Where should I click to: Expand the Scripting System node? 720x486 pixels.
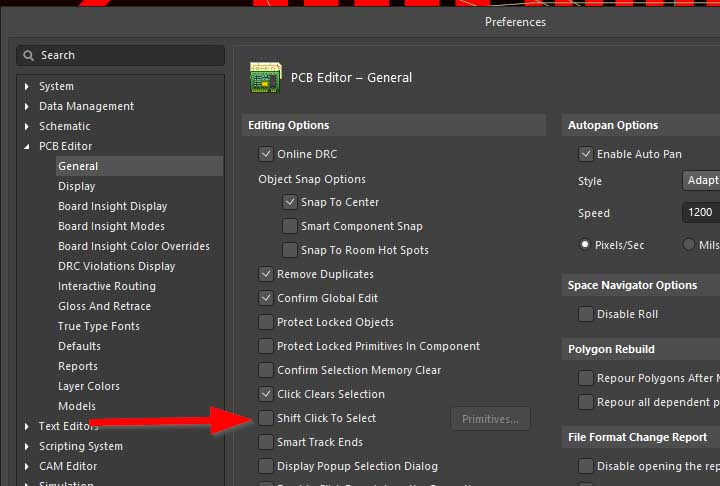27,447
